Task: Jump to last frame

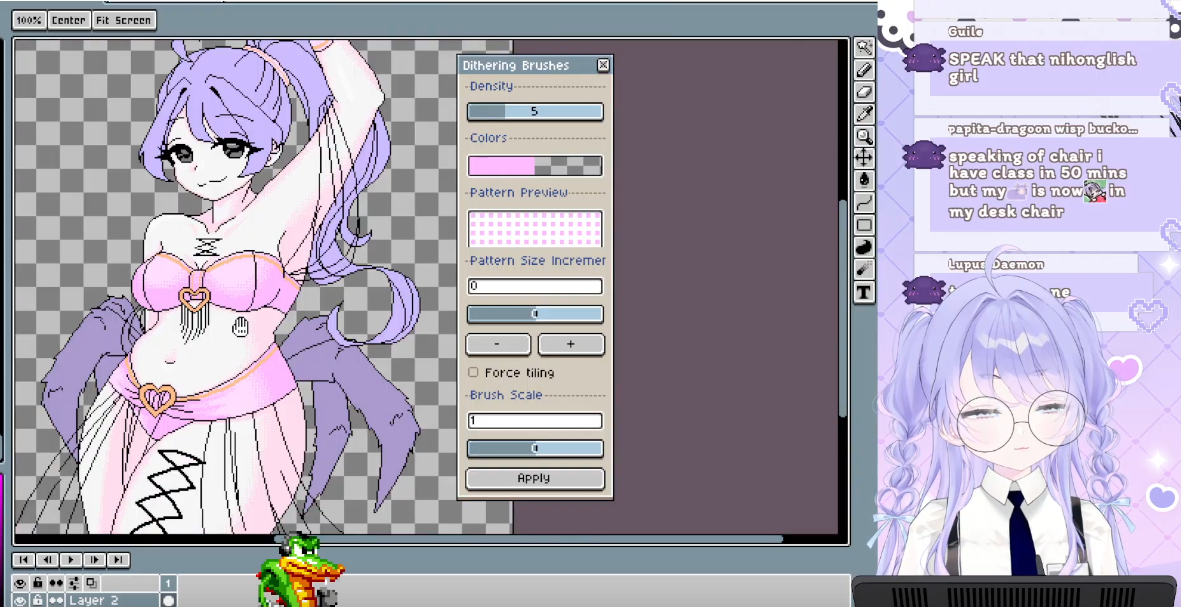Action: click(117, 560)
